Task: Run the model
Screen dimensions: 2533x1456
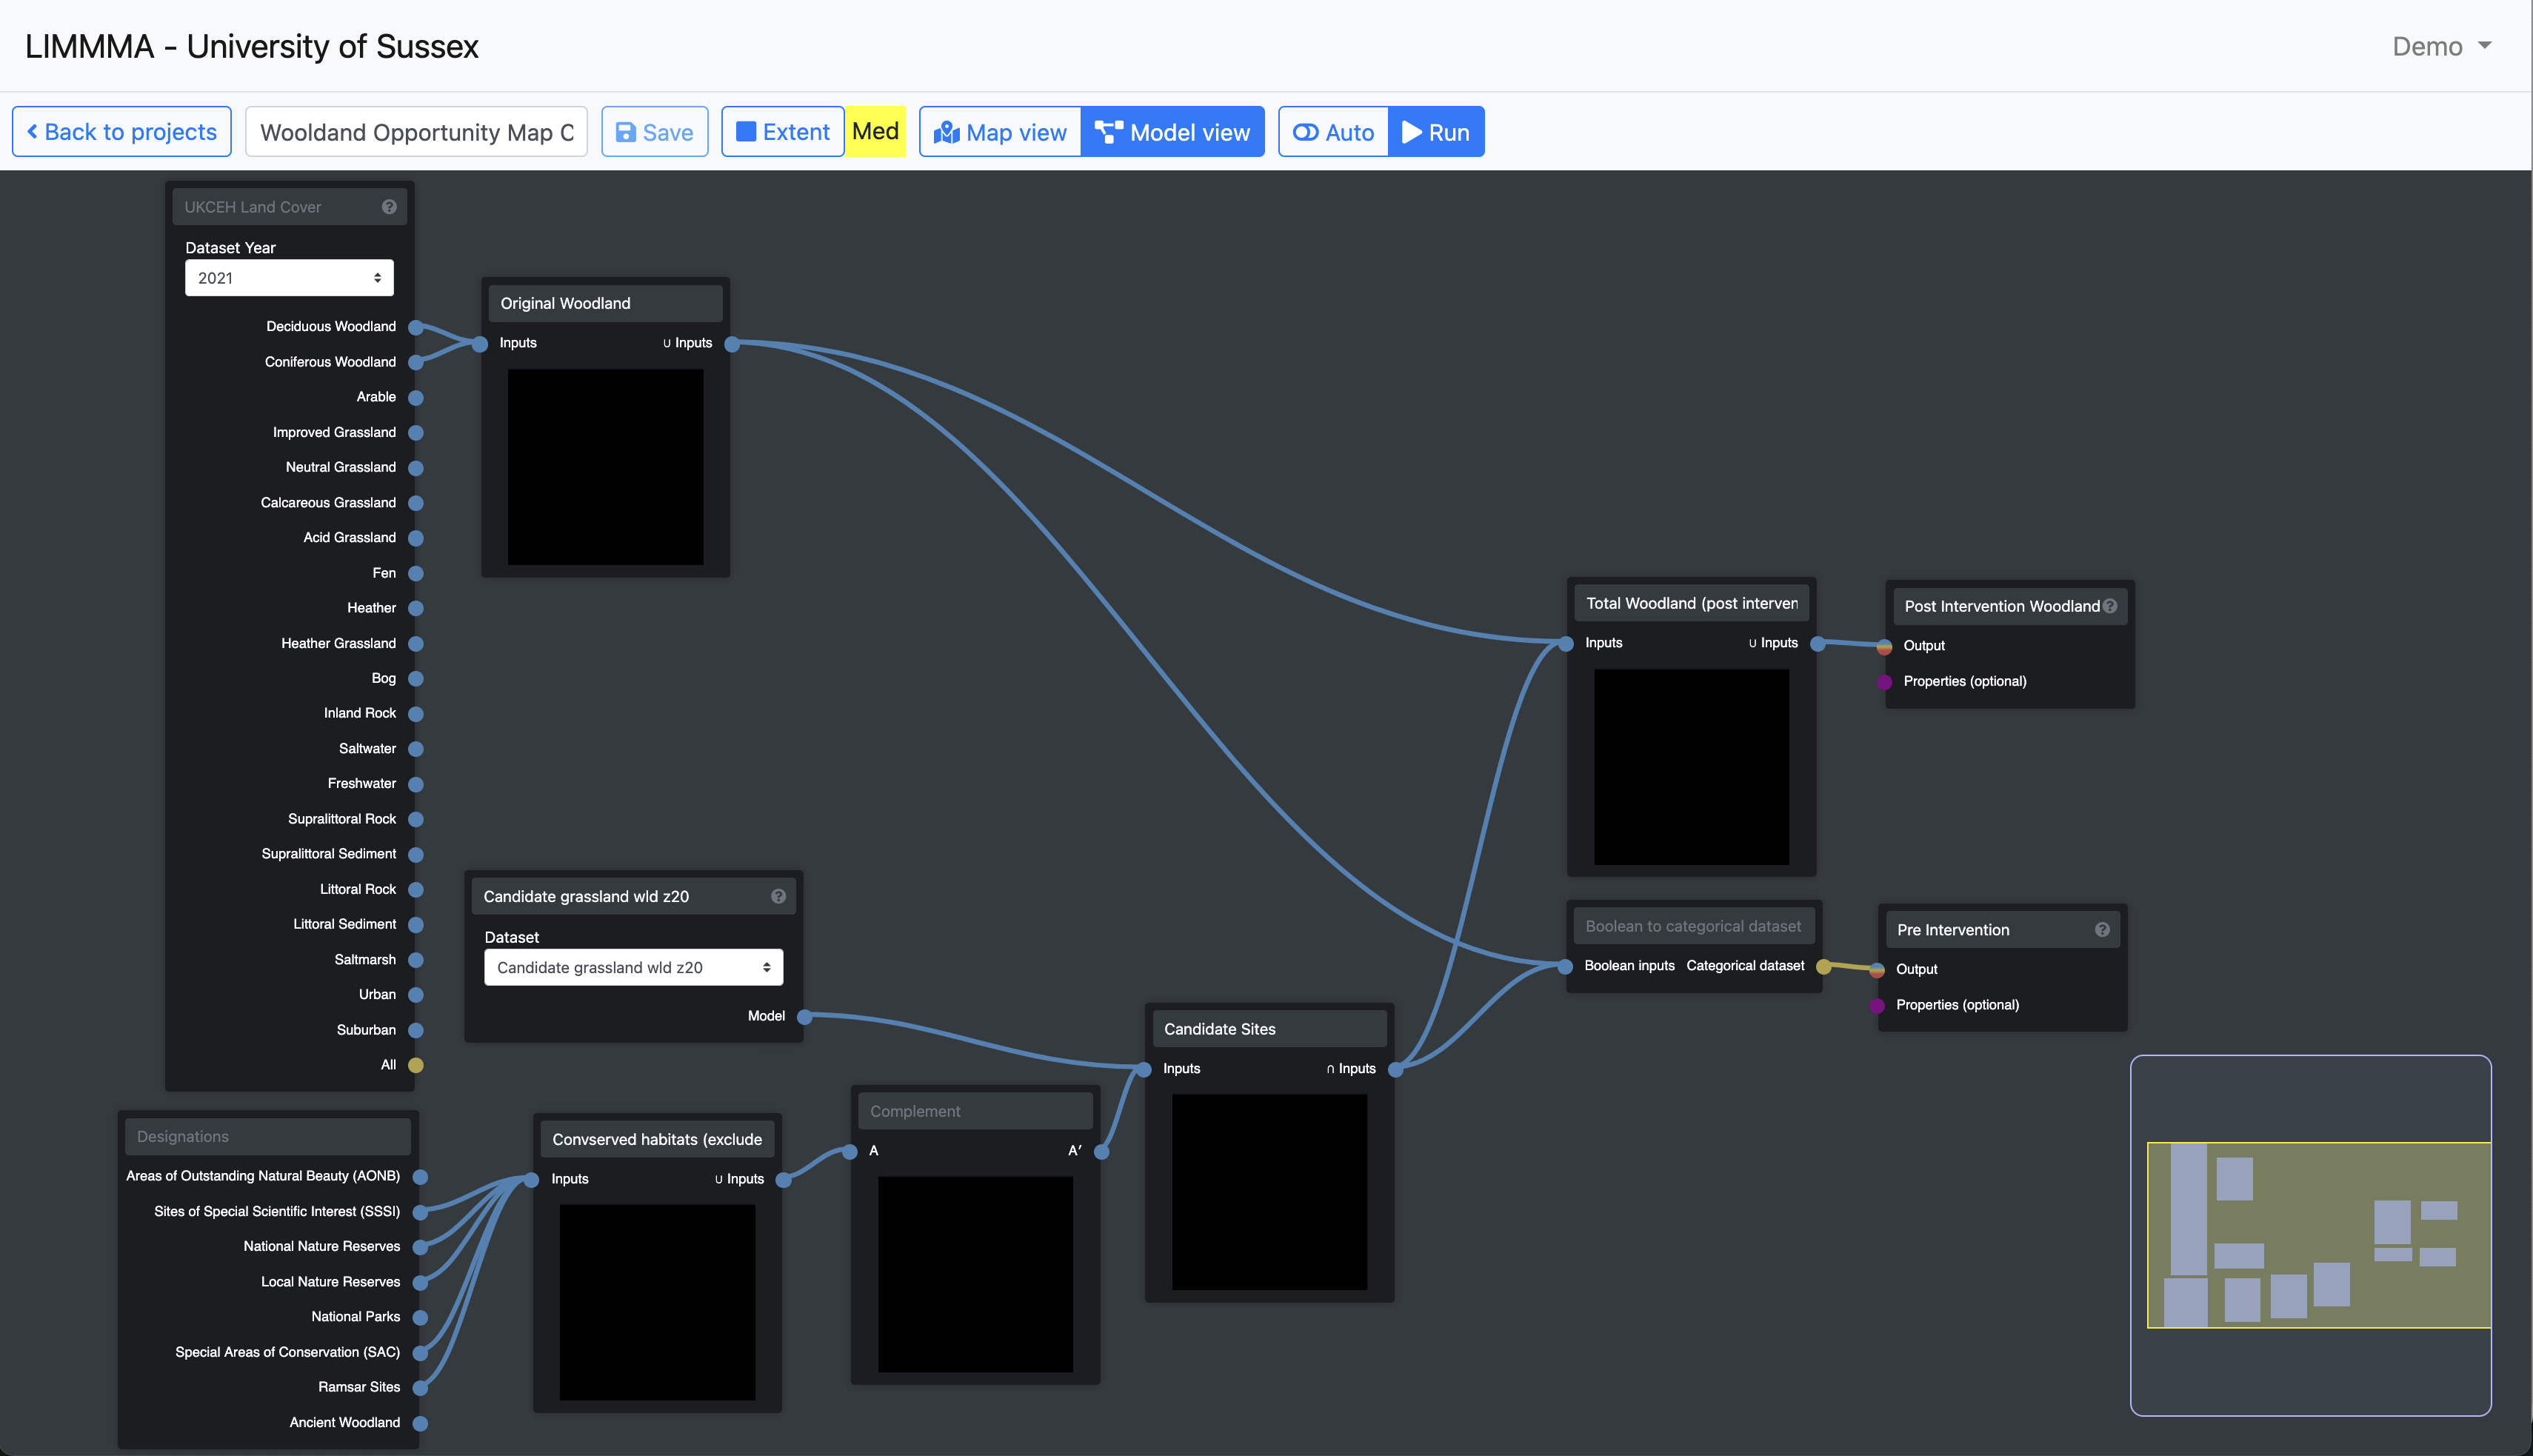Action: pyautogui.click(x=1436, y=132)
